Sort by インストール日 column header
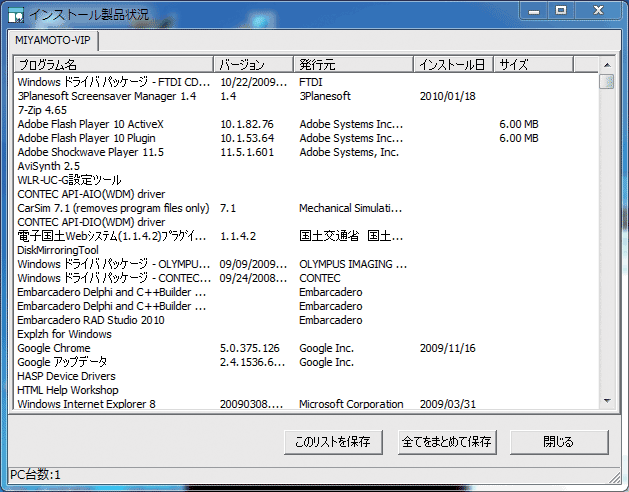 [x=454, y=64]
